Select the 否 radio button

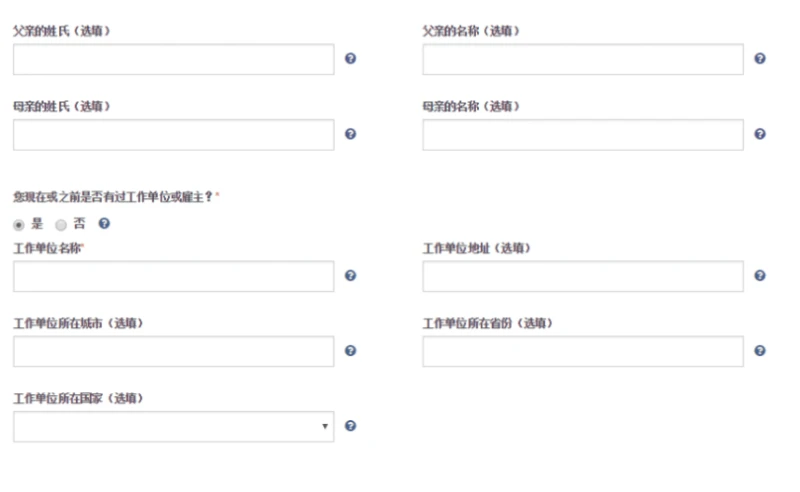click(x=61, y=225)
